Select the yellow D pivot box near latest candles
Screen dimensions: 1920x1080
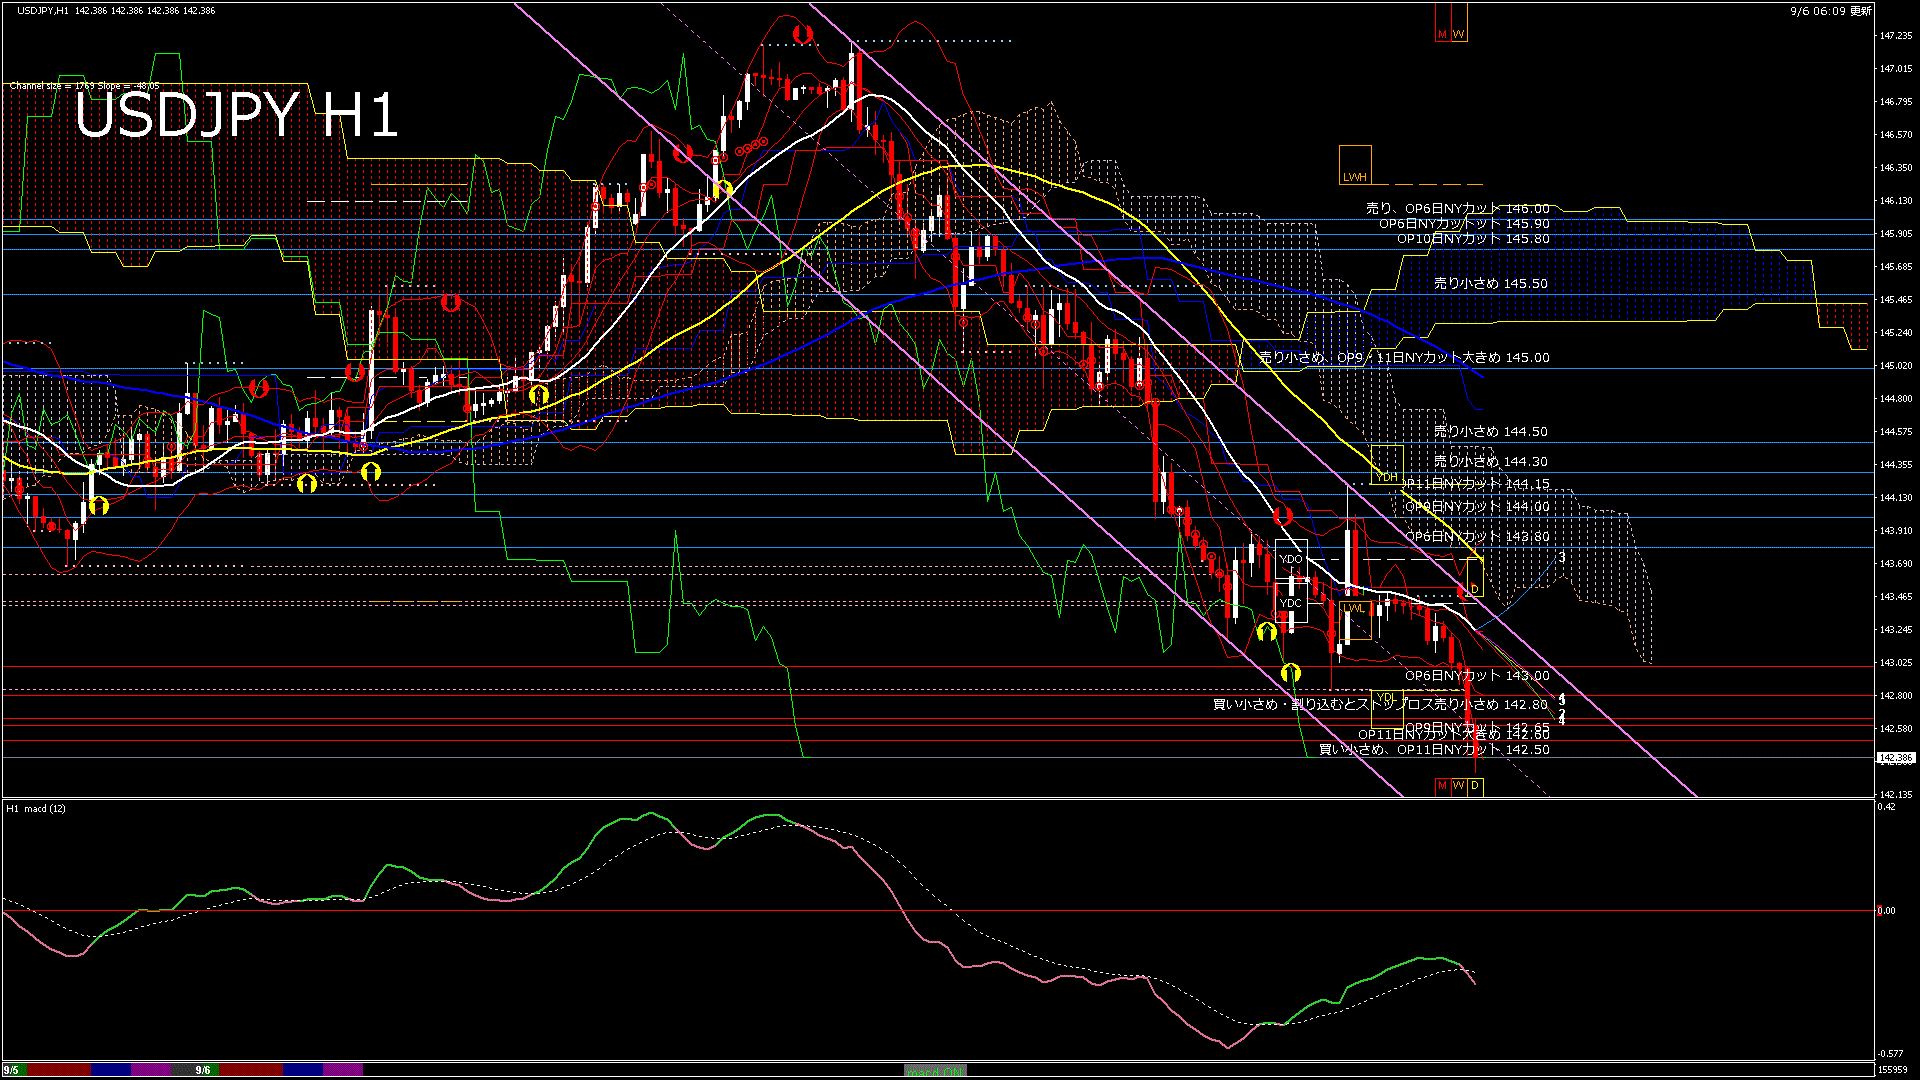(1475, 578)
